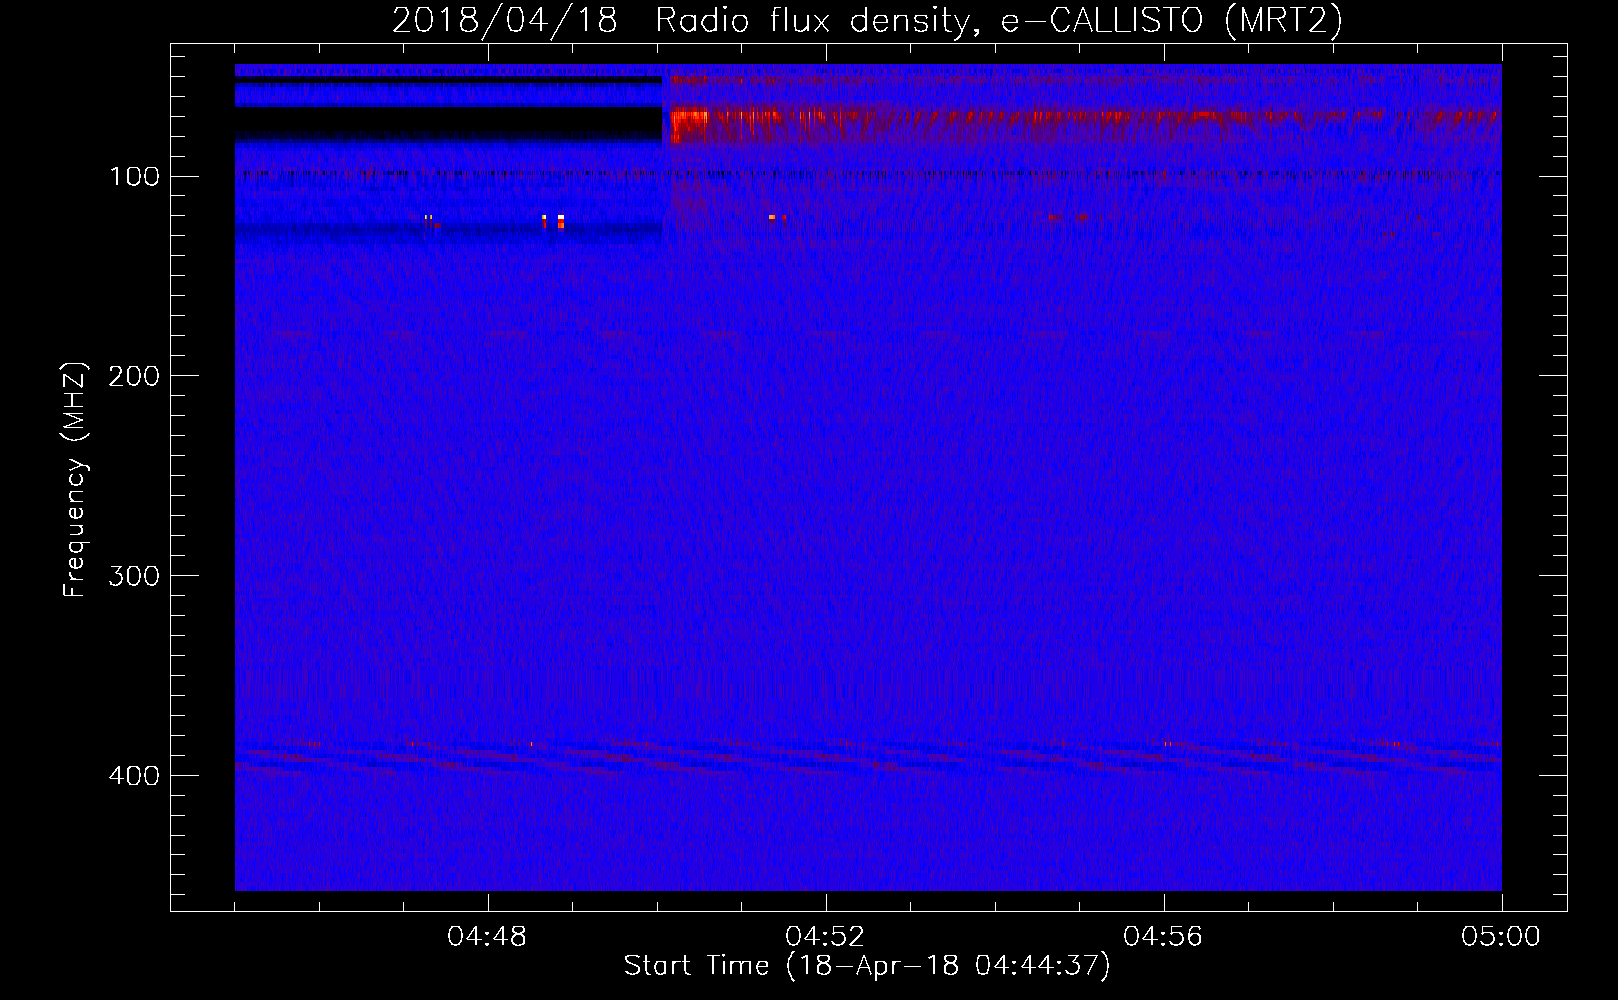
Task: Click the 04:48 time tick label
Action: click(487, 937)
